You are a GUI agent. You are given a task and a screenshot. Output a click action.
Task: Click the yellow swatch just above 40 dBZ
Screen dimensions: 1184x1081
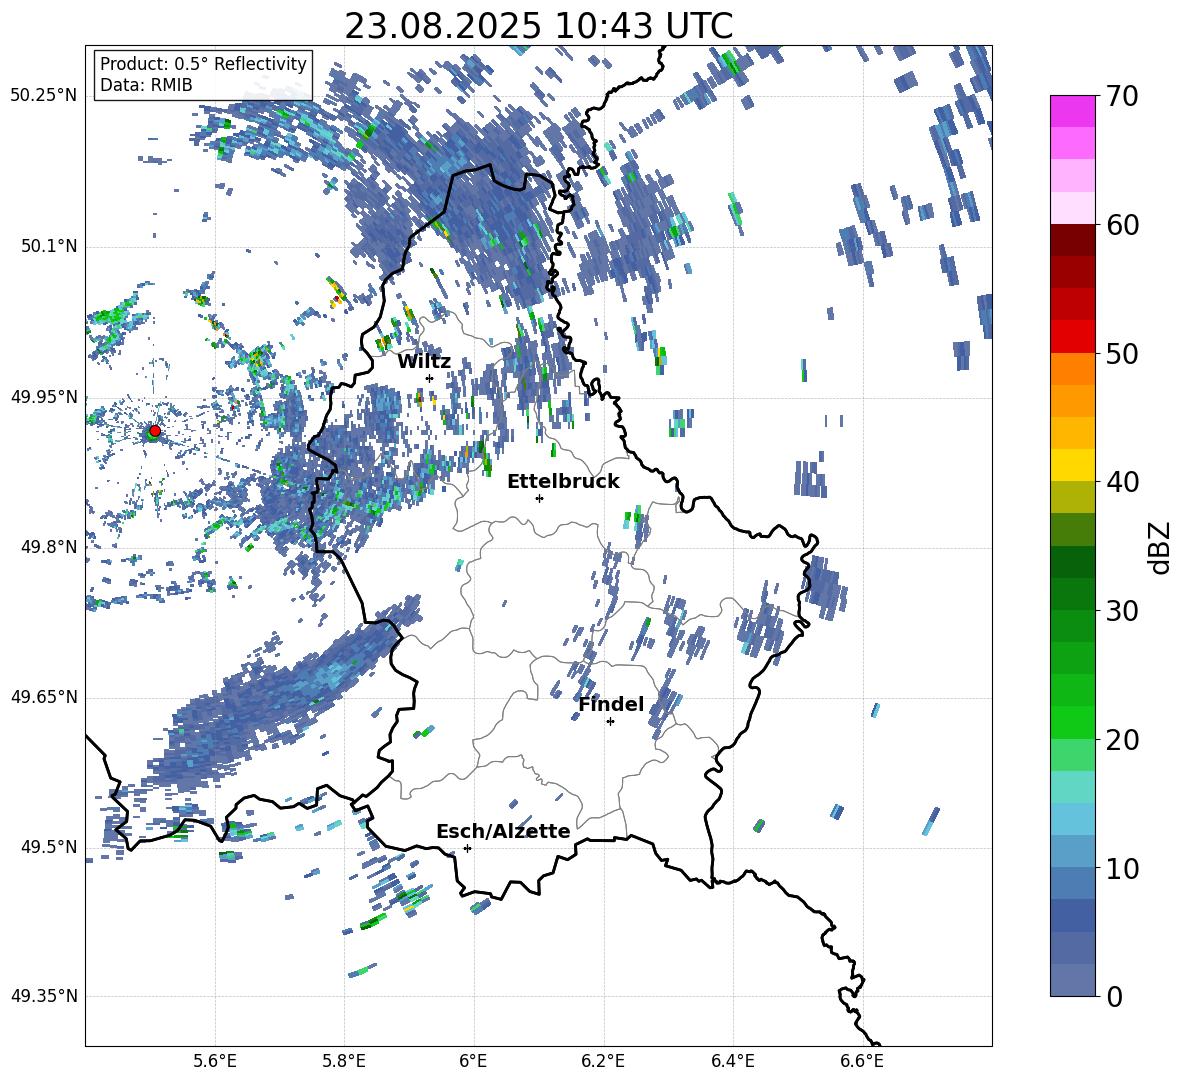point(1072,465)
